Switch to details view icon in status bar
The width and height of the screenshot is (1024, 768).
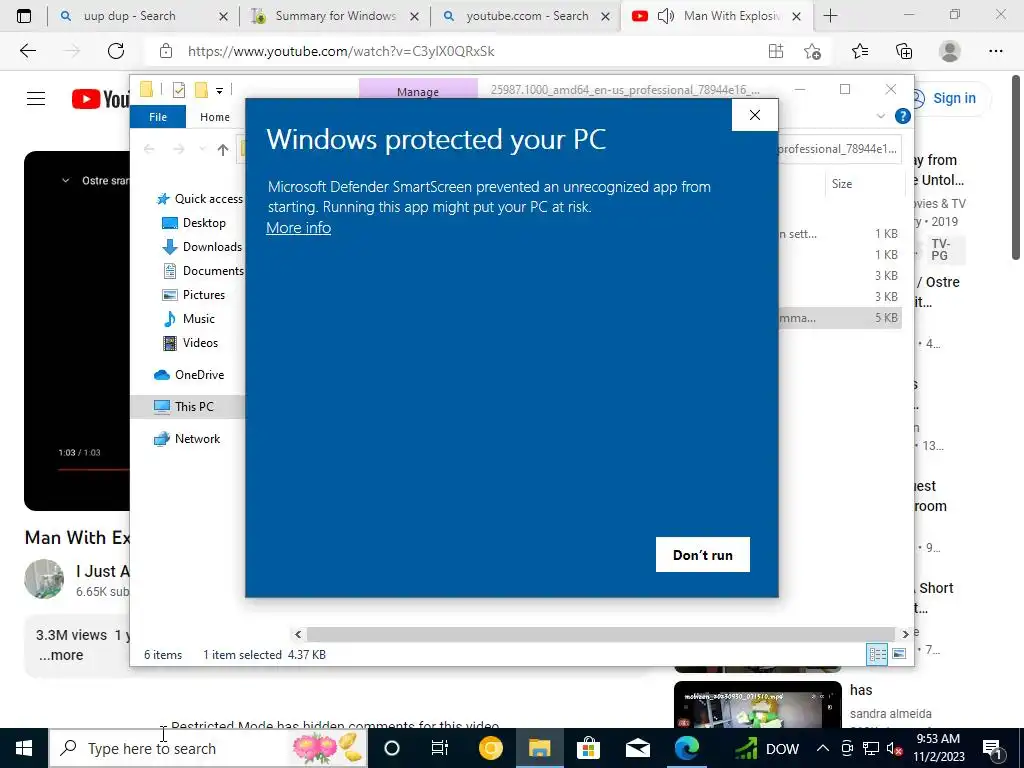click(x=877, y=654)
